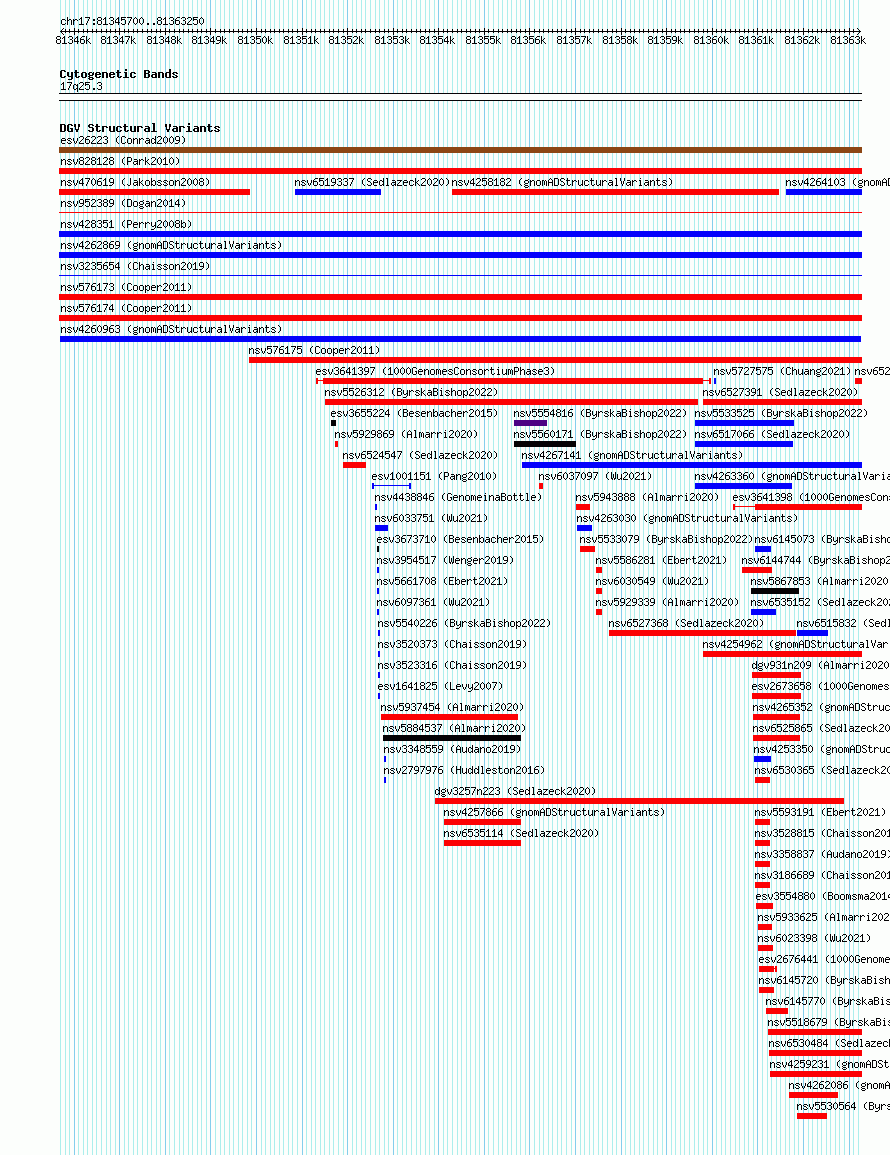Open the nsv6524547 (Sedlazeck2020) label
Viewport: 890px width, 1155px height.
[420, 455]
